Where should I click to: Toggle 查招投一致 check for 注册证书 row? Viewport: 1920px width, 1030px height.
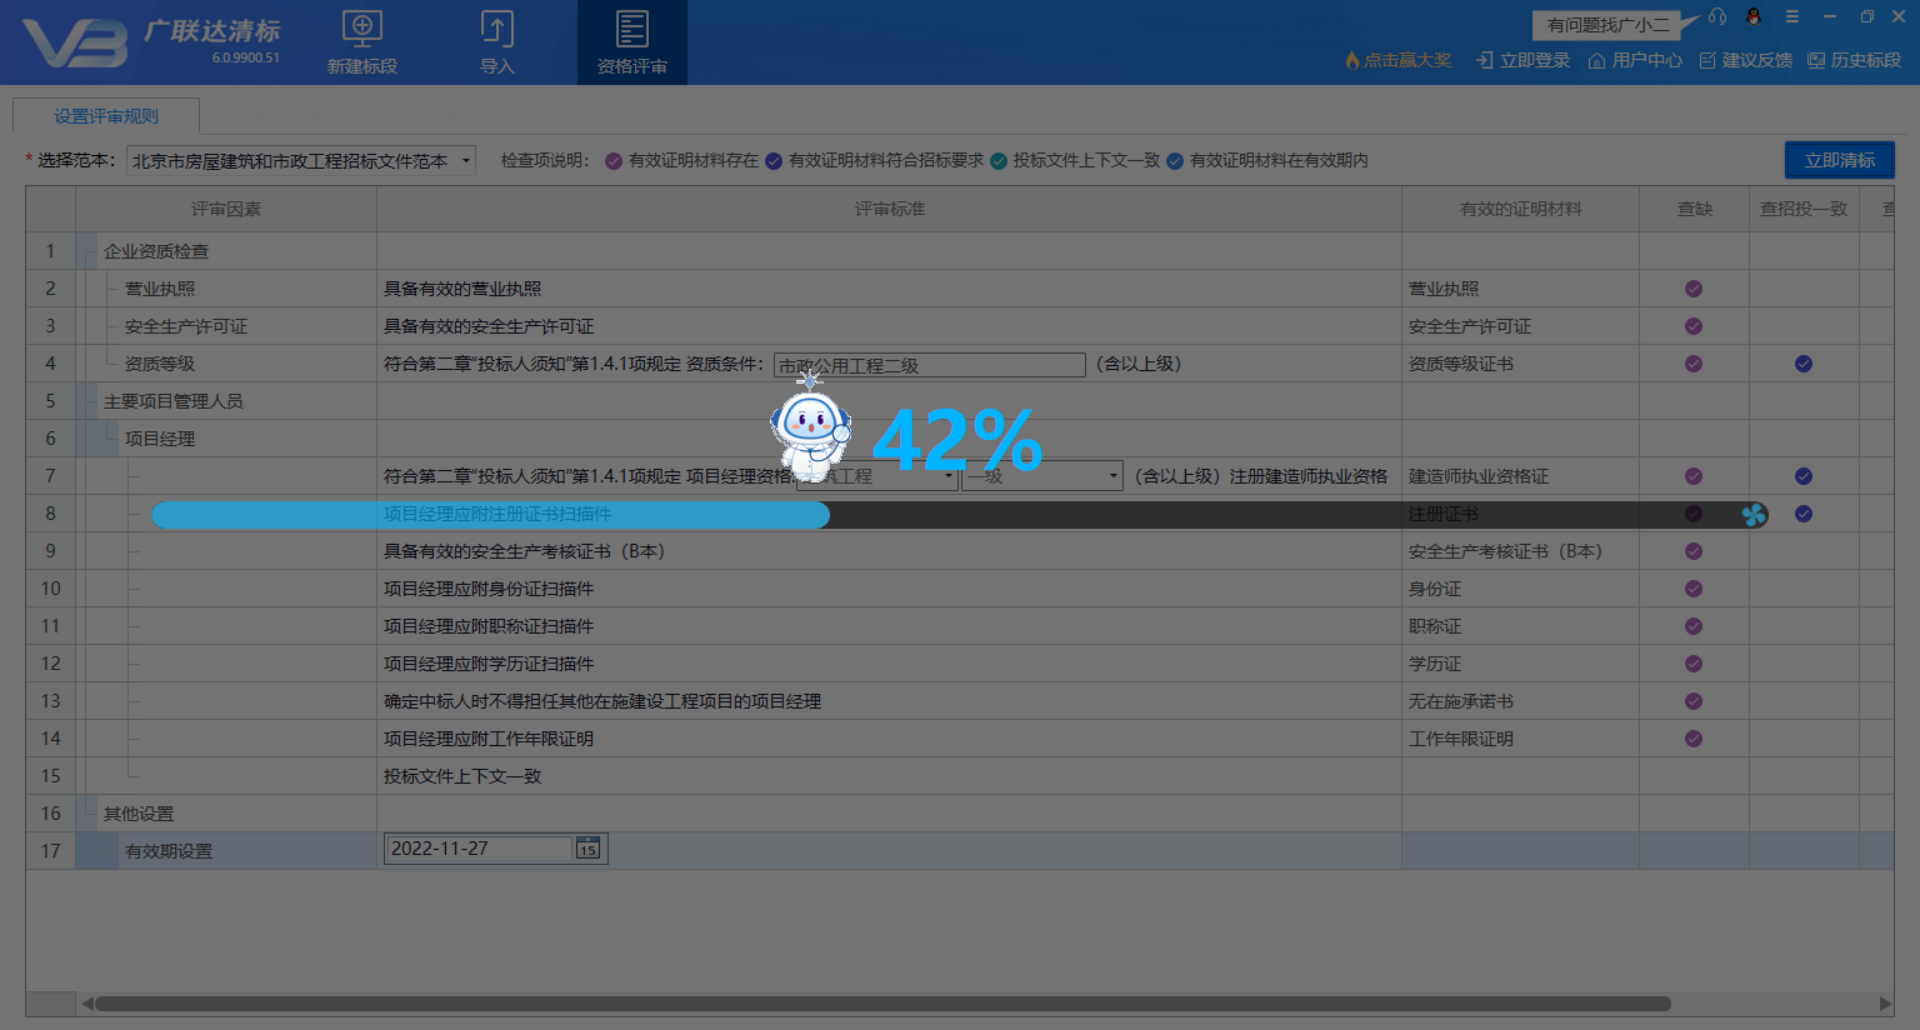[x=1803, y=514]
